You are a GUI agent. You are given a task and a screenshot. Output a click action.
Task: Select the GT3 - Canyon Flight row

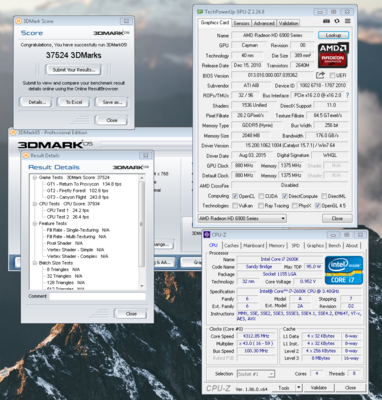[x=77, y=197]
